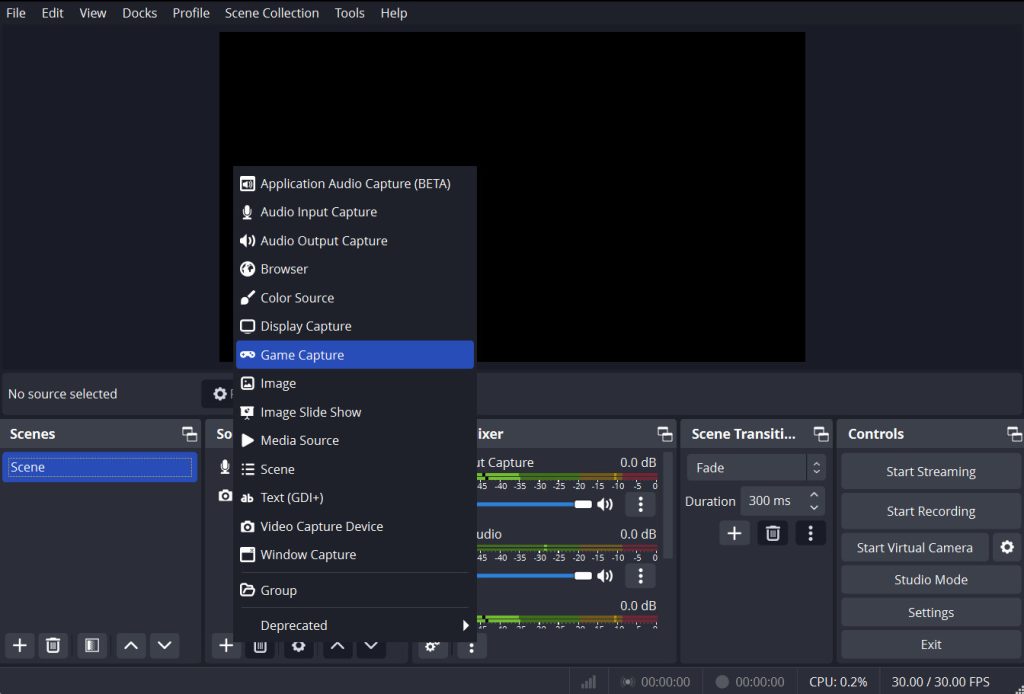
Task: Click the CPU: 0.2% status text
Action: [x=838, y=682]
